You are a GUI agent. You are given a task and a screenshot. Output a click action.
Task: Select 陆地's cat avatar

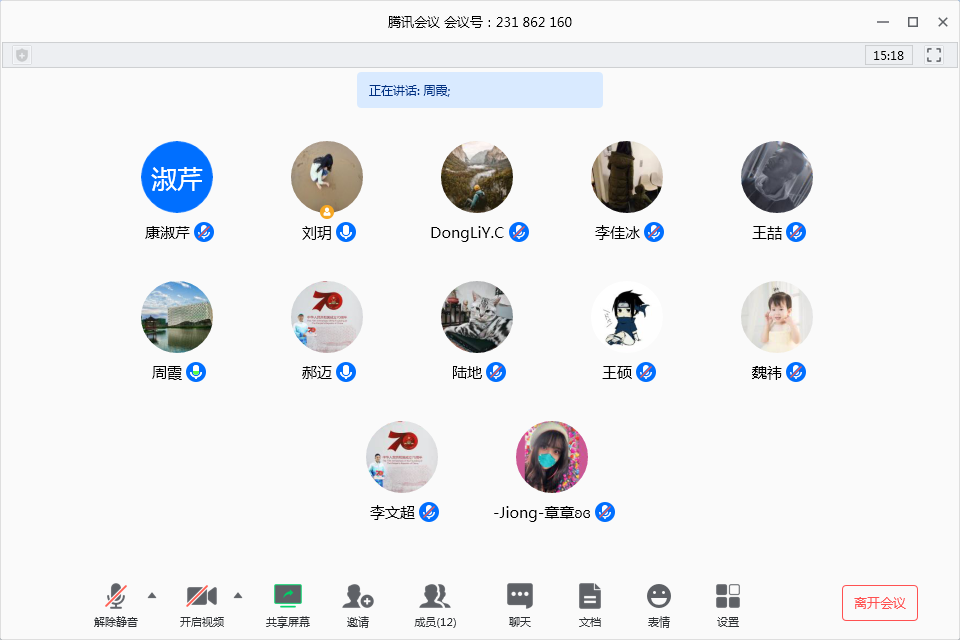pyautogui.click(x=477, y=317)
